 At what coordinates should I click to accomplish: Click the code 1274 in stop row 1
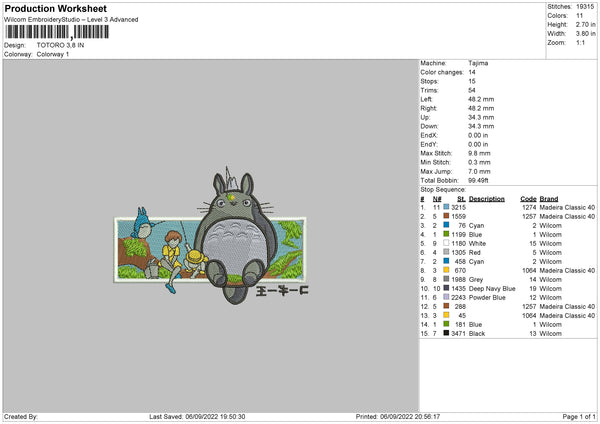pos(529,207)
